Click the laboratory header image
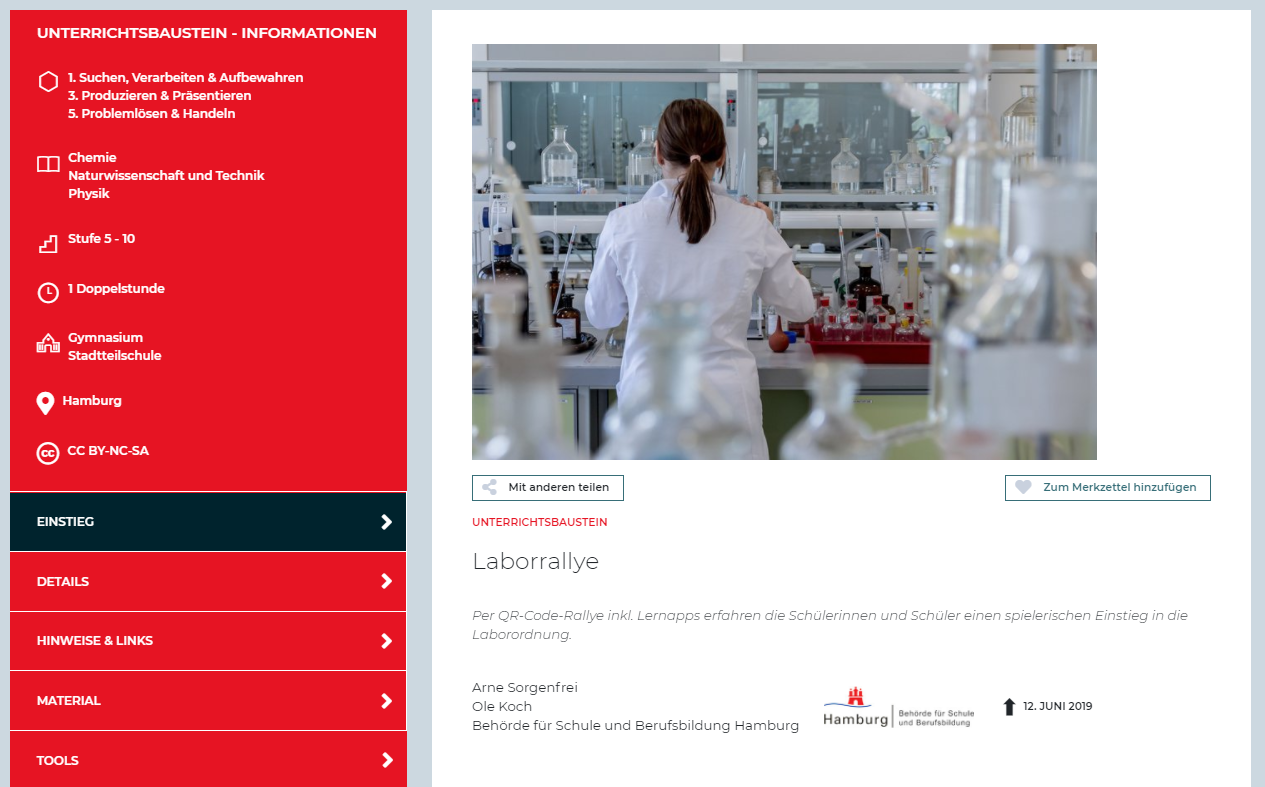Screen dimensions: 1265x787 coord(784,250)
